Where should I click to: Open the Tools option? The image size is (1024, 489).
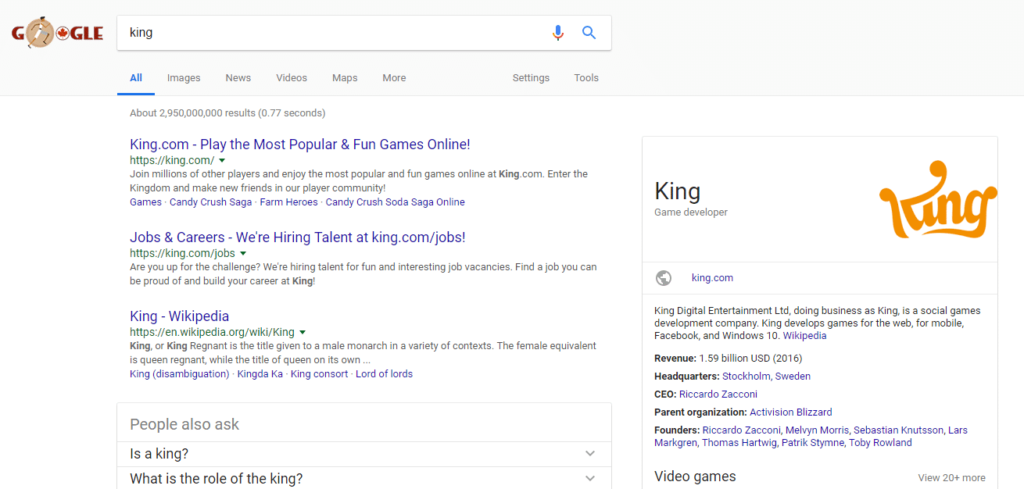[586, 78]
